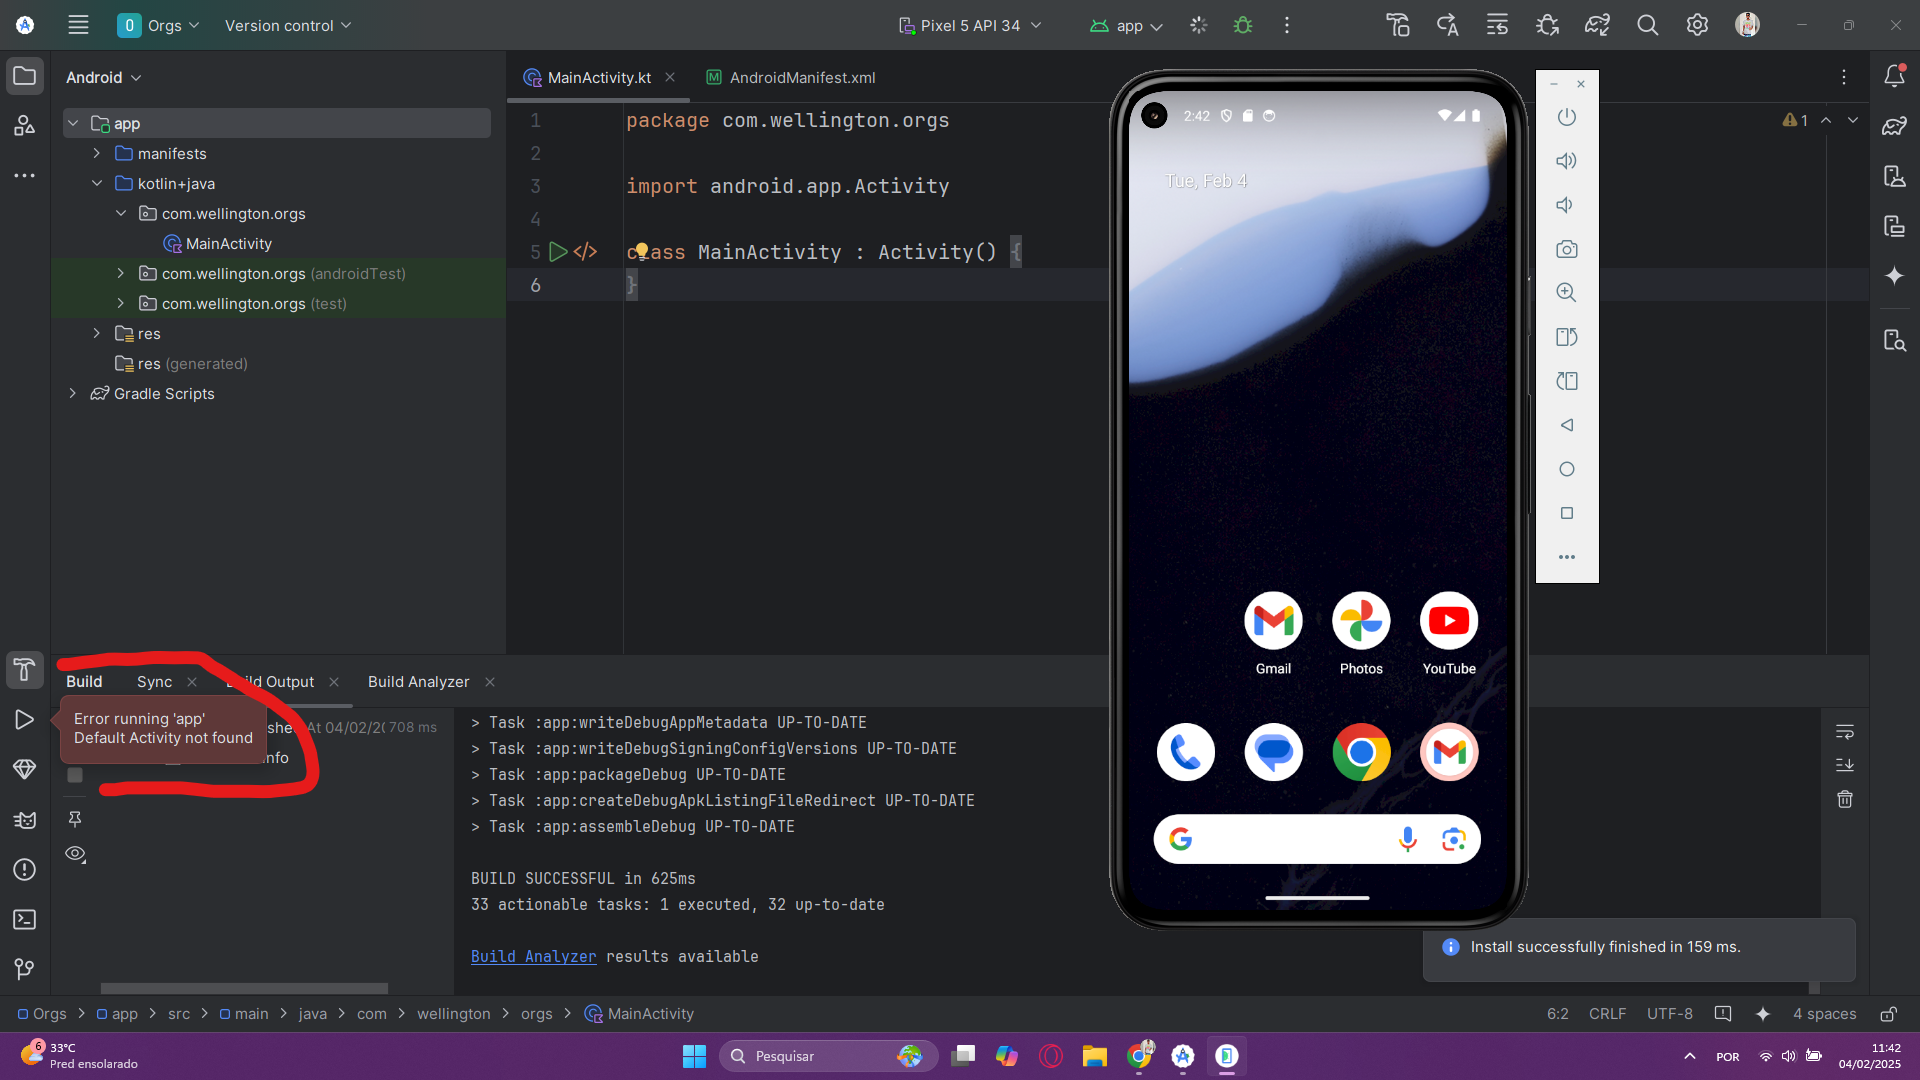Open the Build hammer tool window
1920x1080 pixels.
click(25, 670)
